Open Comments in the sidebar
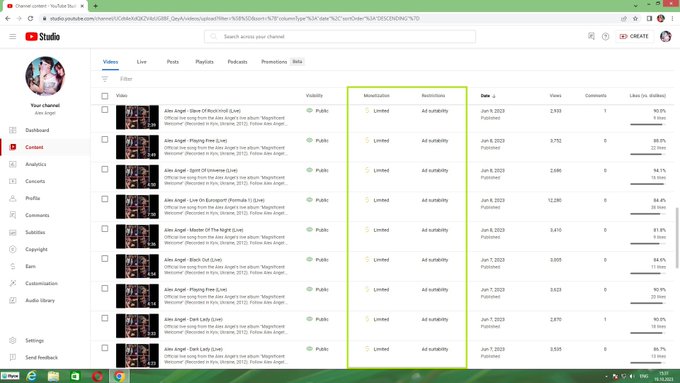Image resolution: width=680 pixels, height=383 pixels. [x=37, y=215]
